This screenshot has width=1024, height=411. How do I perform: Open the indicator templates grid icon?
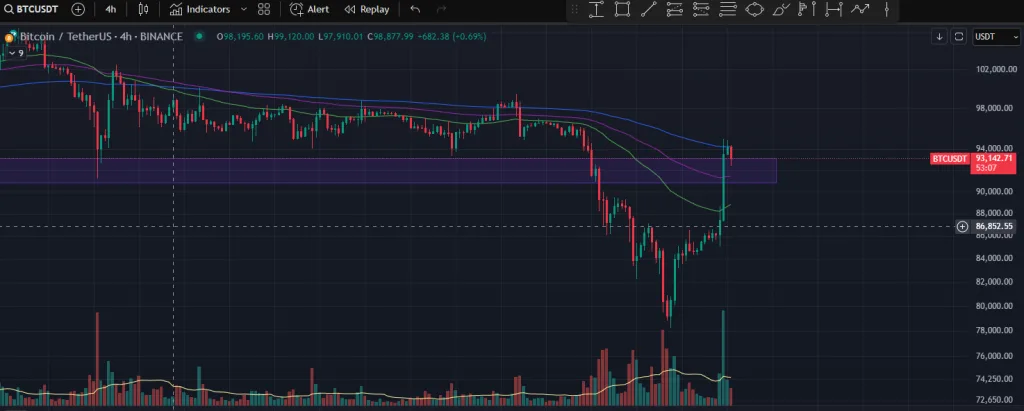[x=264, y=9]
